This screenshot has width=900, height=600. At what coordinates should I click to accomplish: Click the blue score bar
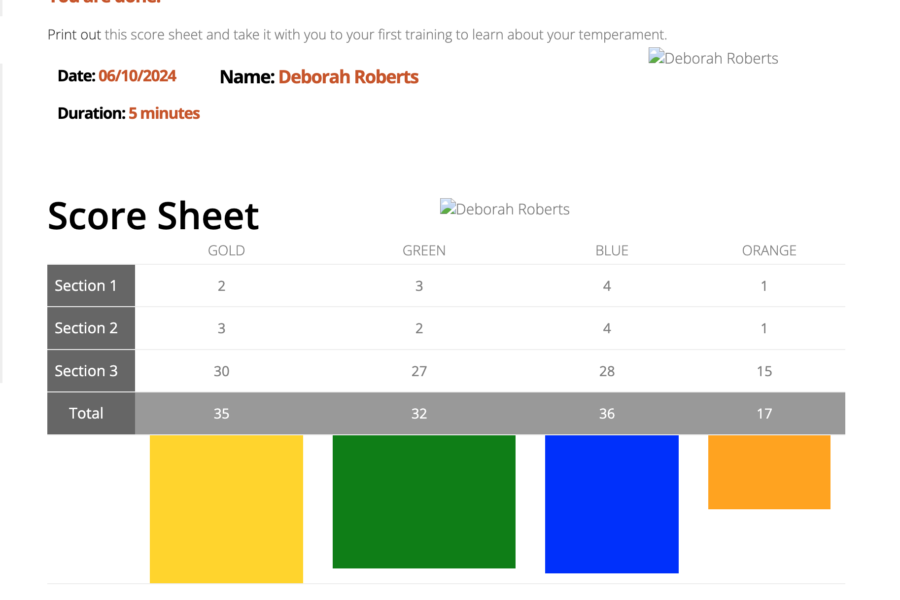pyautogui.click(x=611, y=504)
